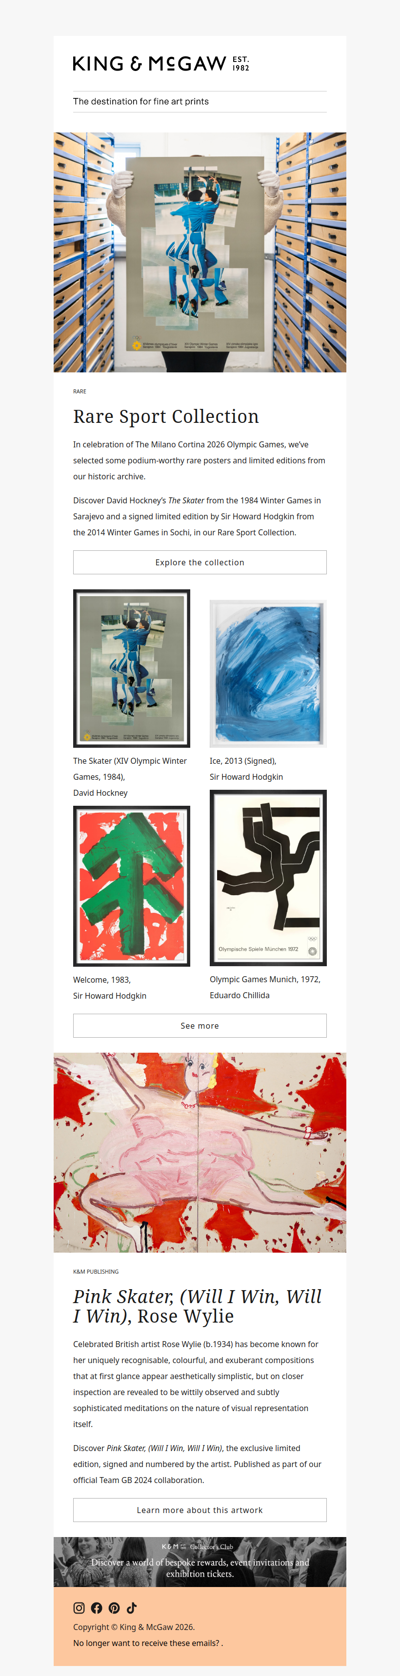The image size is (400, 1676).
Task: Click the King & McGaw logo
Action: (x=161, y=64)
